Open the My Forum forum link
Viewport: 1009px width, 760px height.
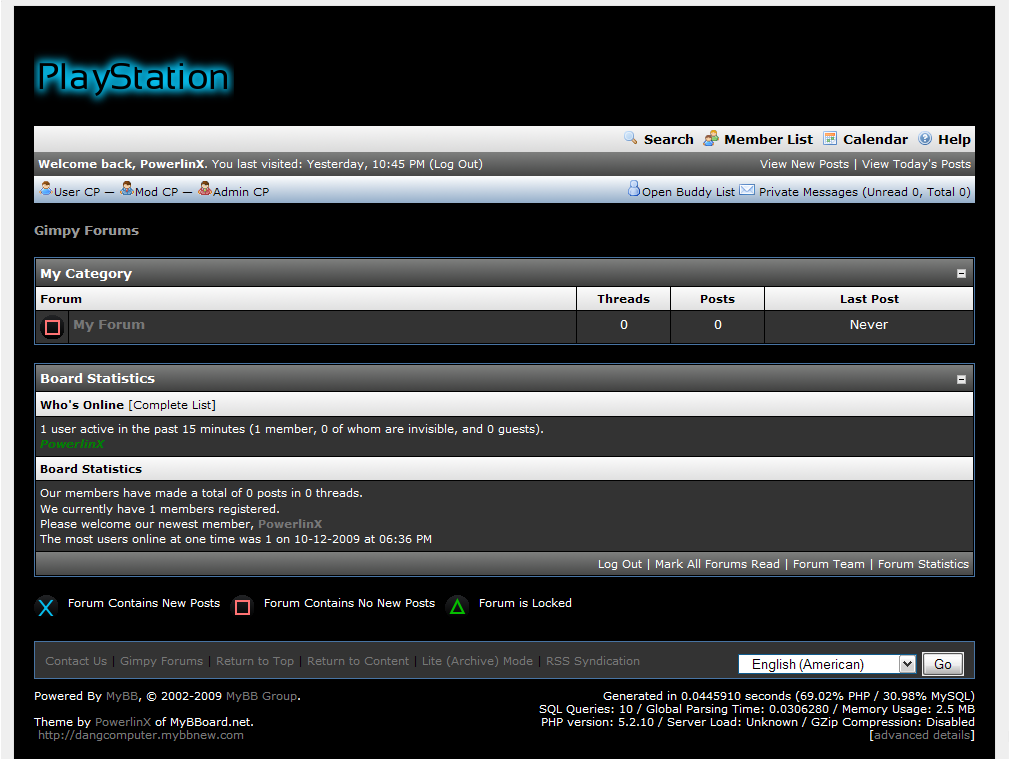[109, 325]
